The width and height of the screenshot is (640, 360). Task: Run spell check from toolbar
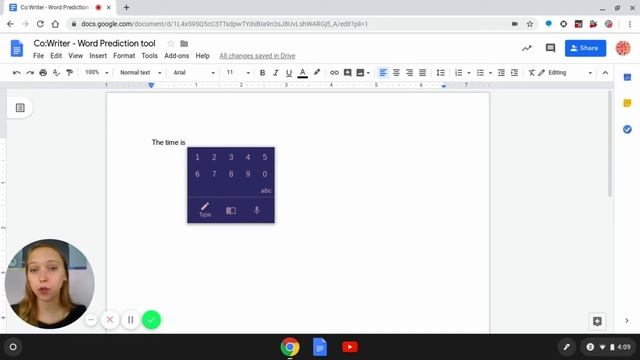(x=56, y=73)
